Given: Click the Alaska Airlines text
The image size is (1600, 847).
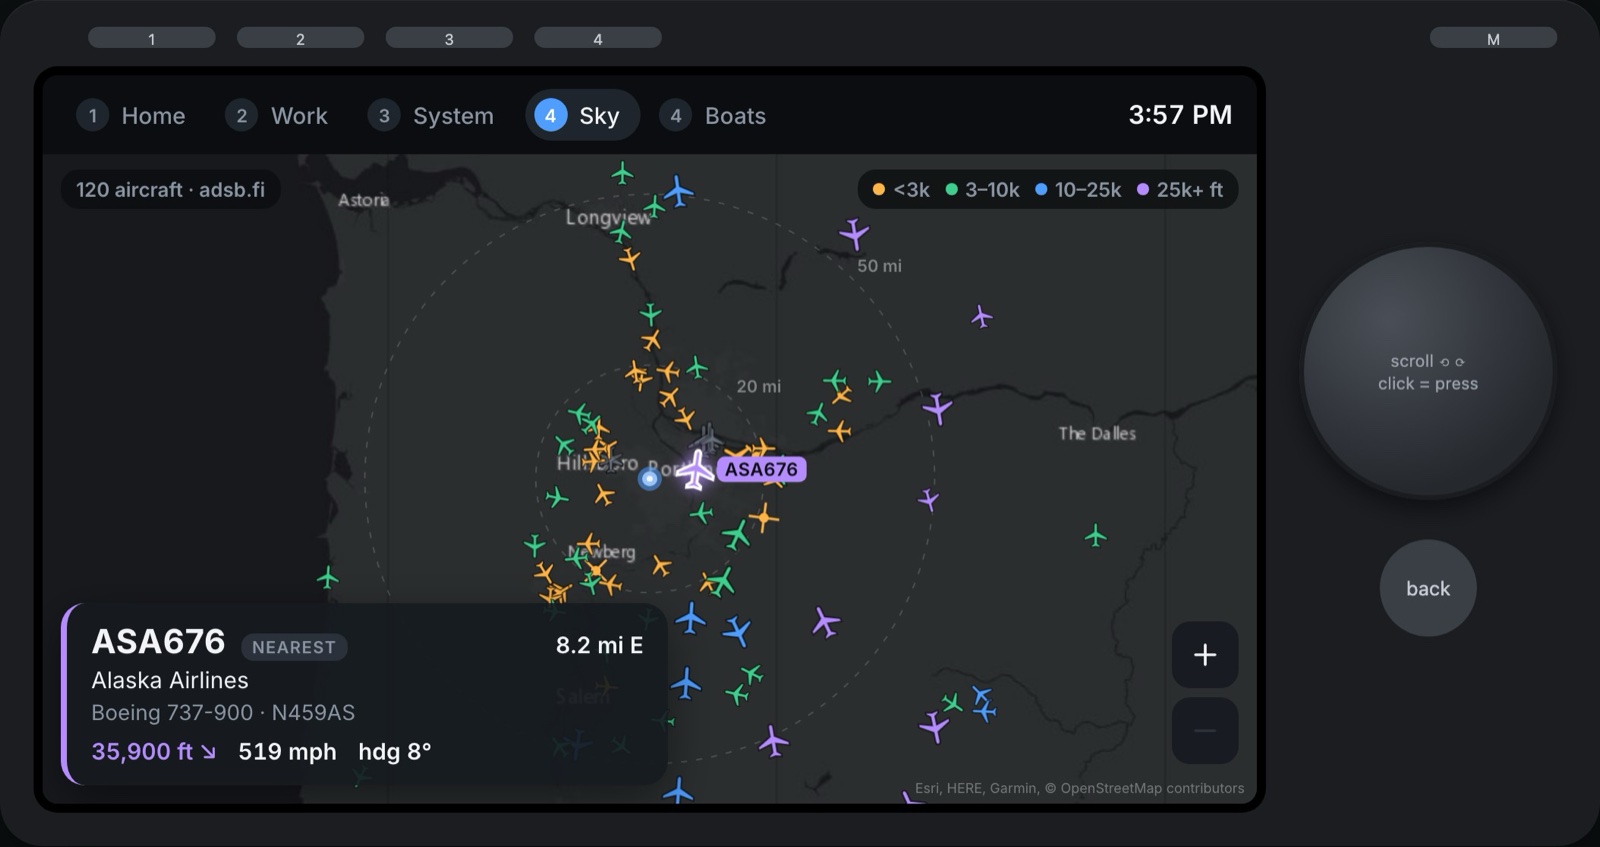Looking at the screenshot, I should (x=170, y=680).
